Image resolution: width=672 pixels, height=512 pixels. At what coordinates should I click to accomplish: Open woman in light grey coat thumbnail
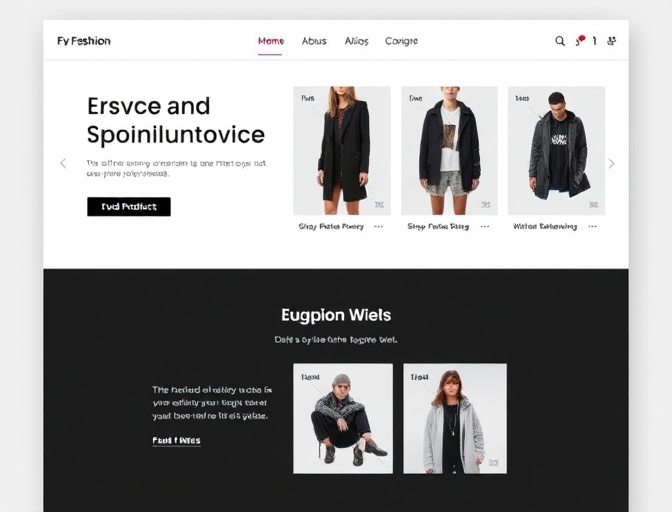coord(455,419)
